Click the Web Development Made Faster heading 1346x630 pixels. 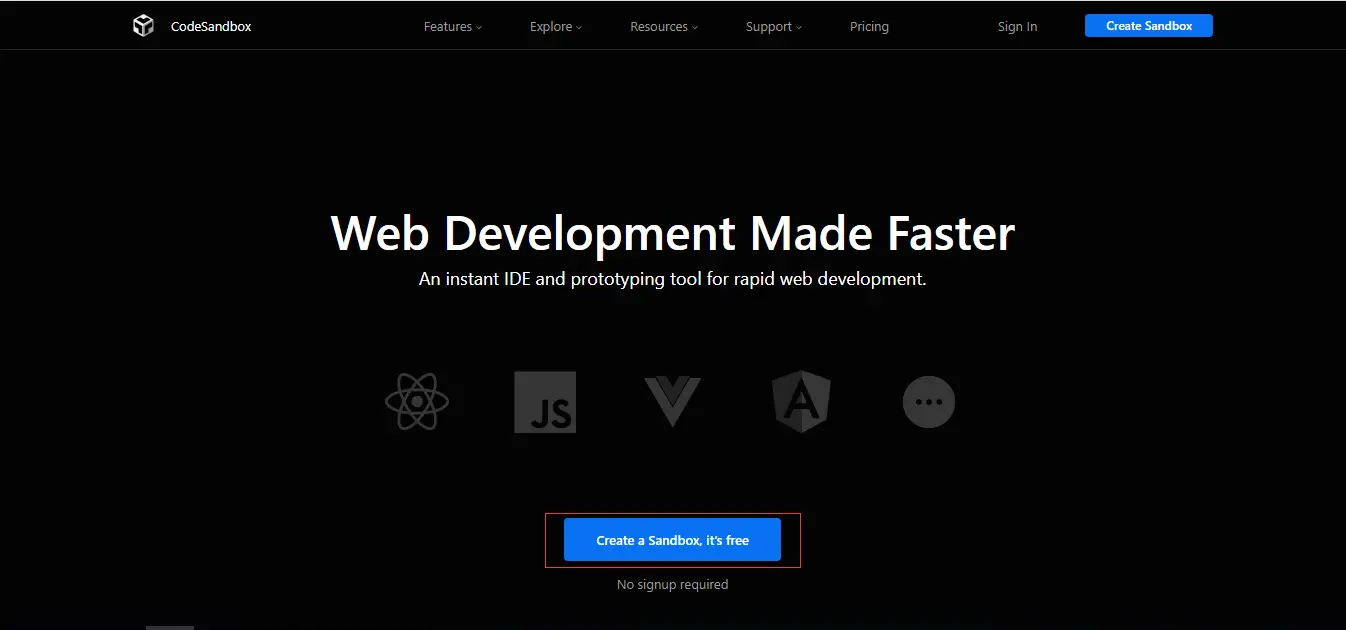pos(673,233)
